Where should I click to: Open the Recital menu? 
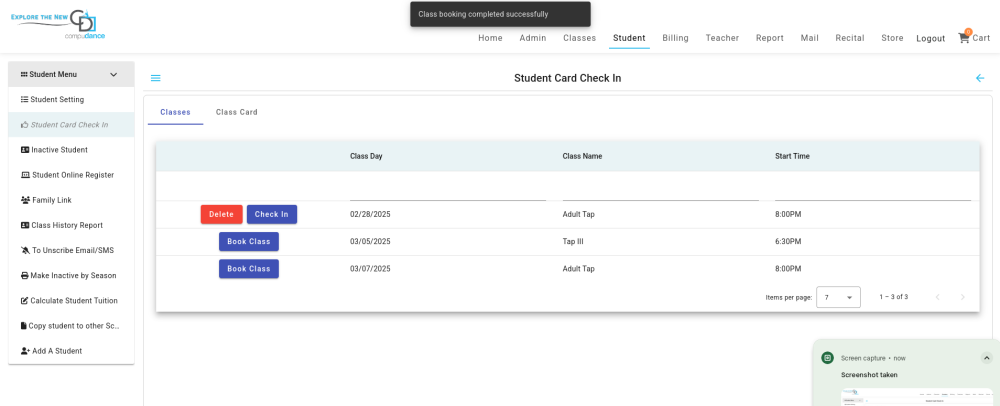coord(850,38)
